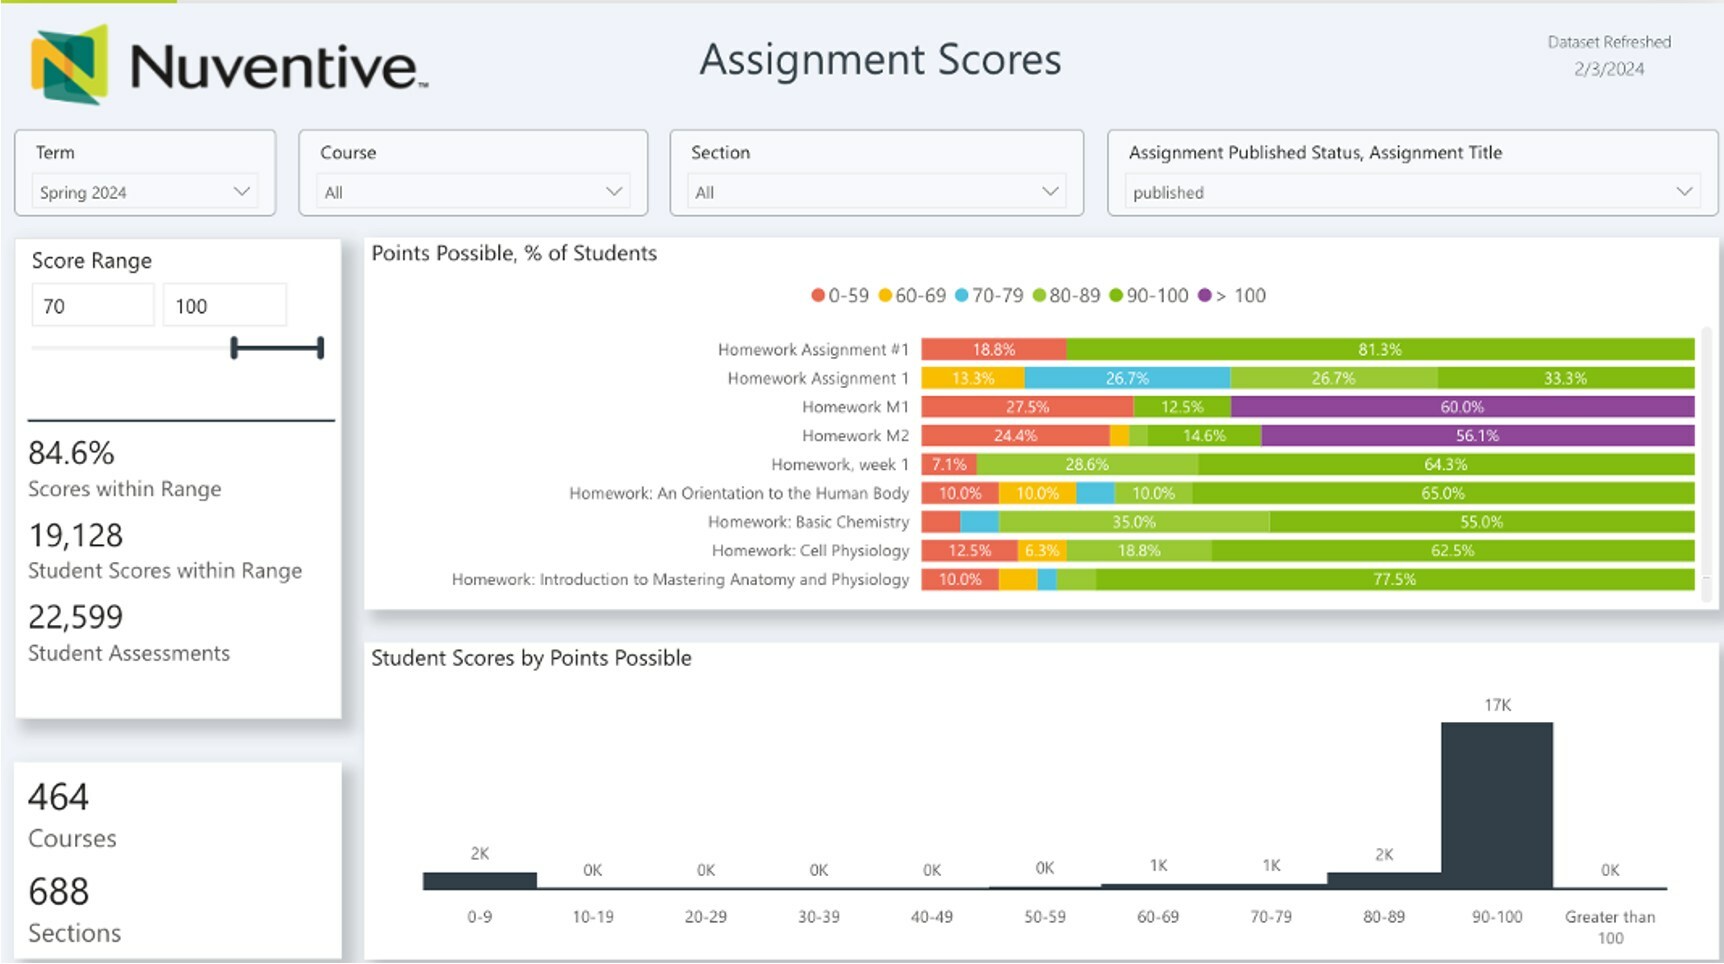Viewport: 1724px width, 964px height.
Task: Click the minimum score input showing 70
Action: (x=93, y=306)
